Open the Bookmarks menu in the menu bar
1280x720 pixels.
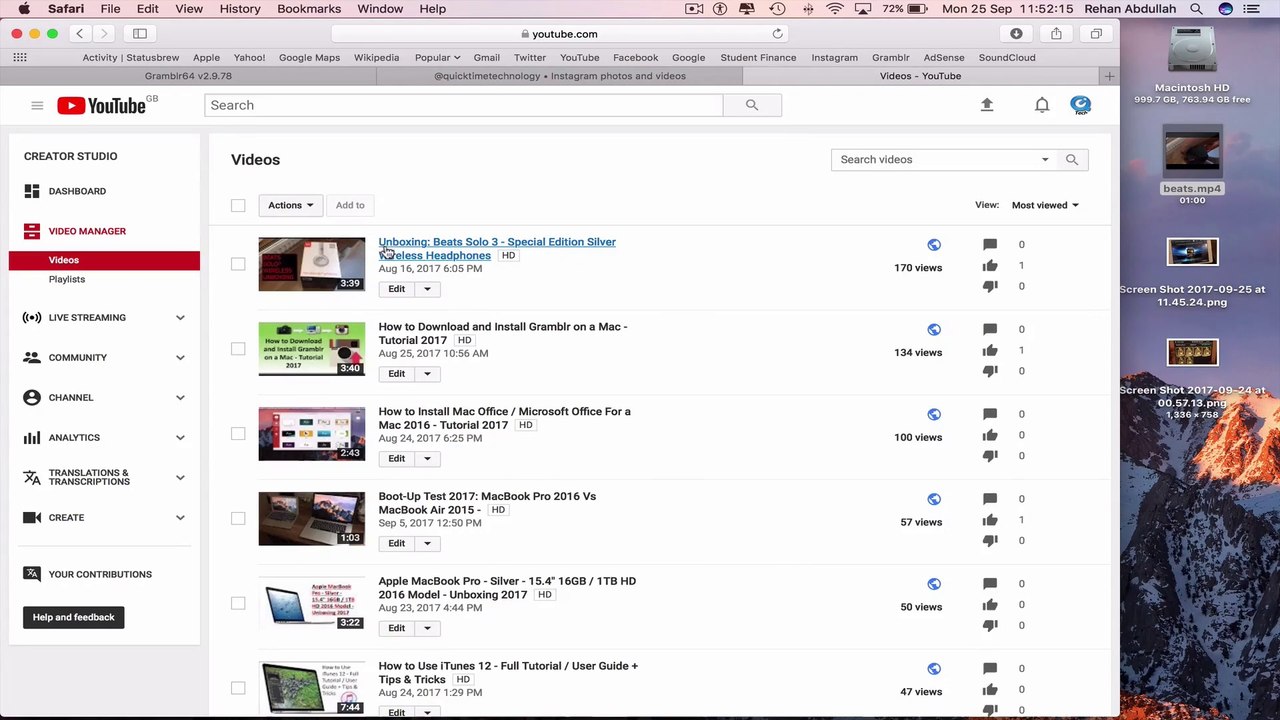(309, 9)
